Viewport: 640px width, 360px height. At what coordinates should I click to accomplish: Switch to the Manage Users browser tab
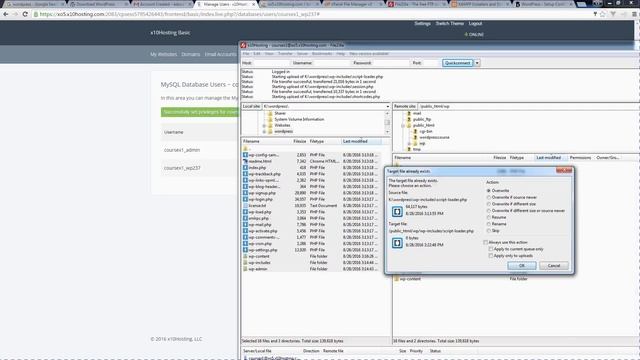225,4
